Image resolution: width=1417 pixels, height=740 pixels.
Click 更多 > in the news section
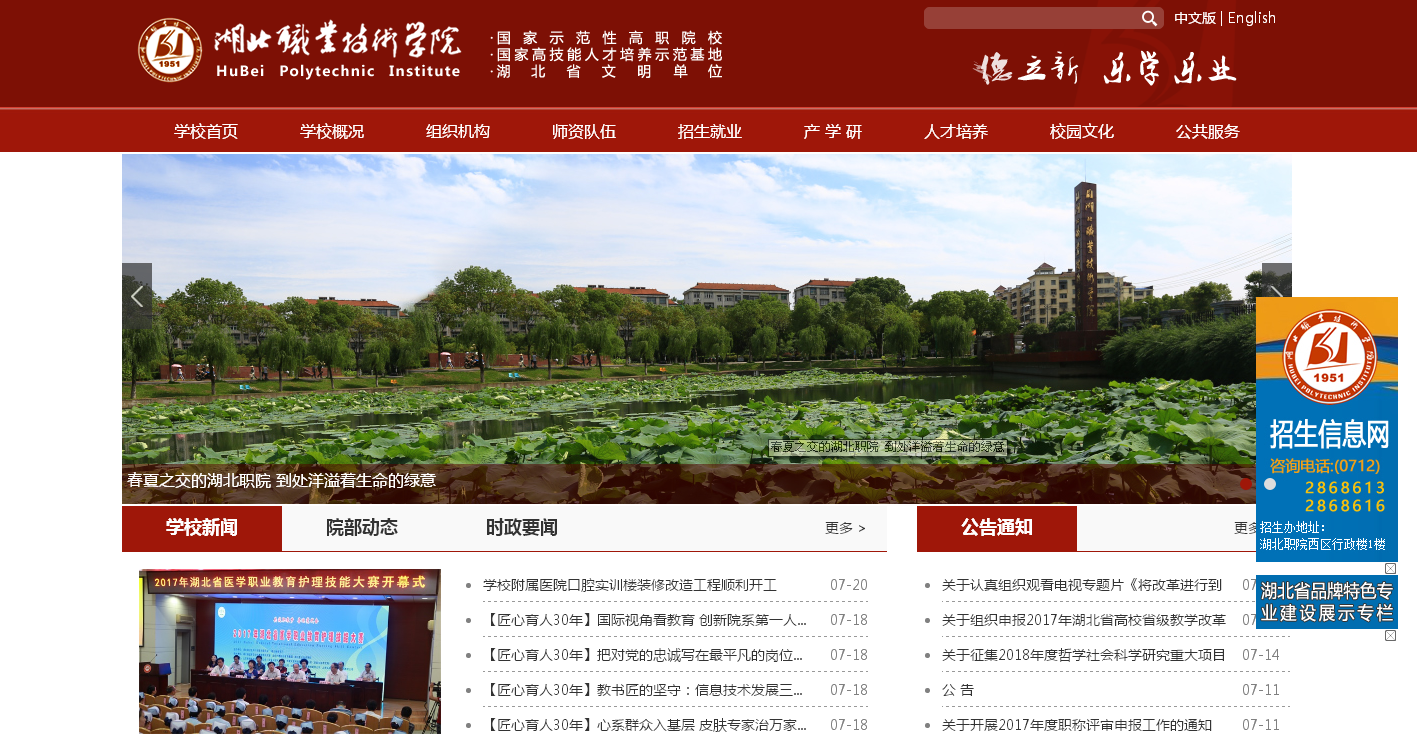(x=845, y=528)
